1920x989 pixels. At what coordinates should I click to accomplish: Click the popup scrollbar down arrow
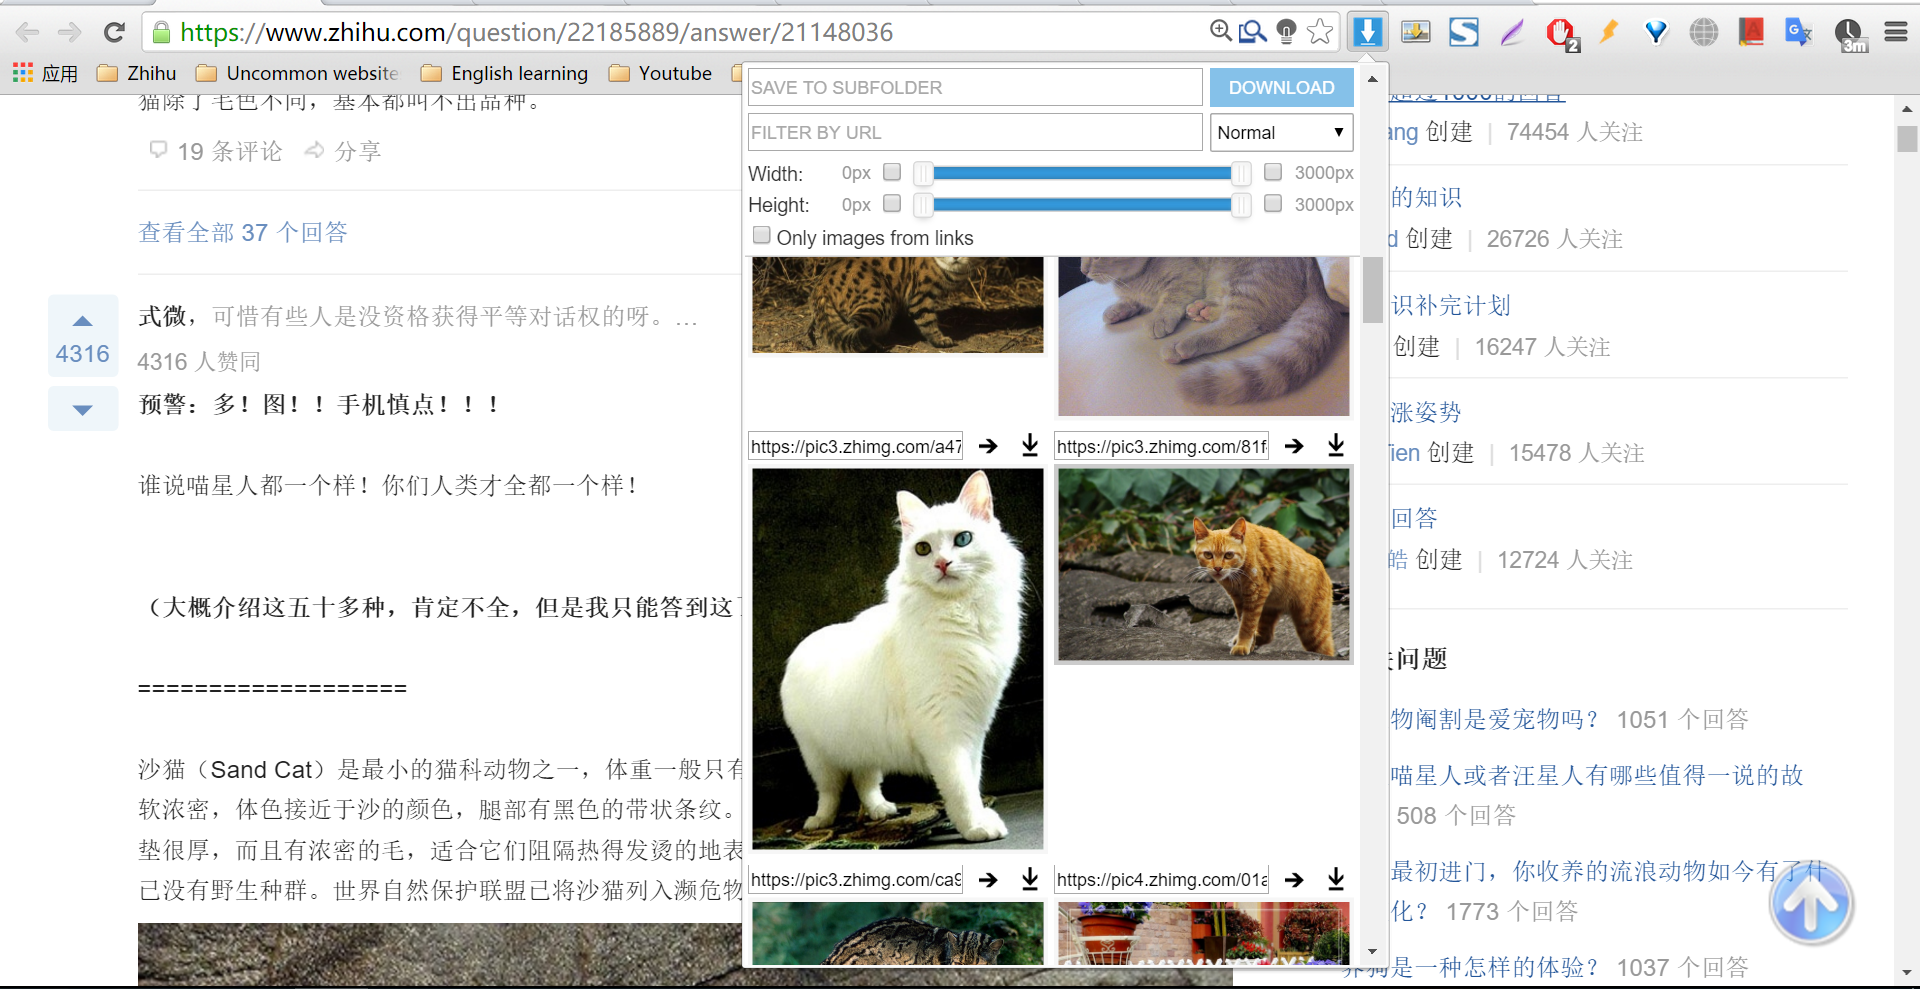[1372, 952]
